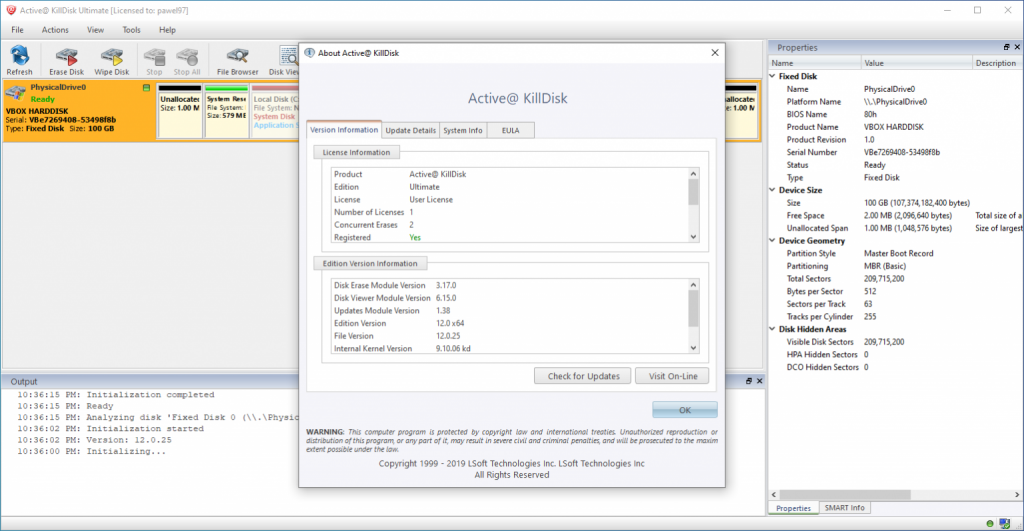The width and height of the screenshot is (1024, 531).
Task: Select the Erase Disk tool
Action: [66, 61]
